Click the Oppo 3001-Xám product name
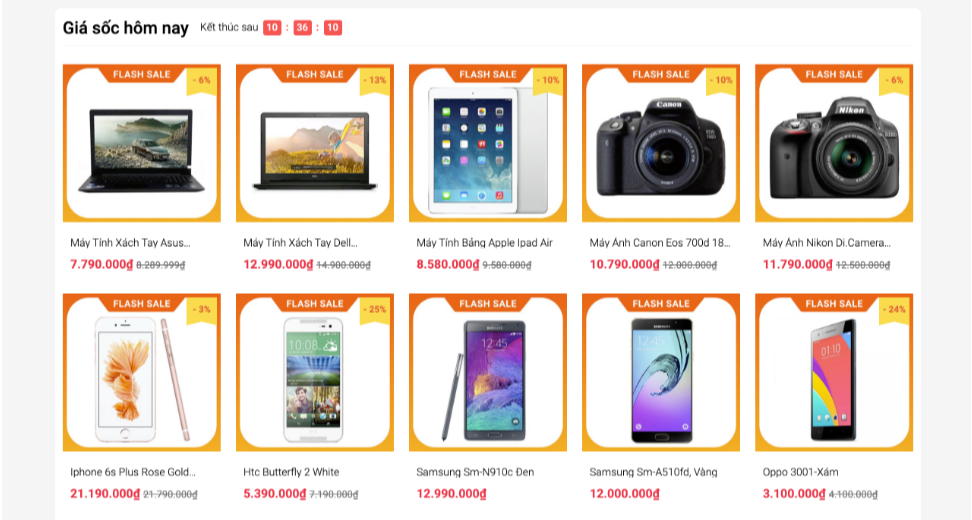 (x=800, y=472)
